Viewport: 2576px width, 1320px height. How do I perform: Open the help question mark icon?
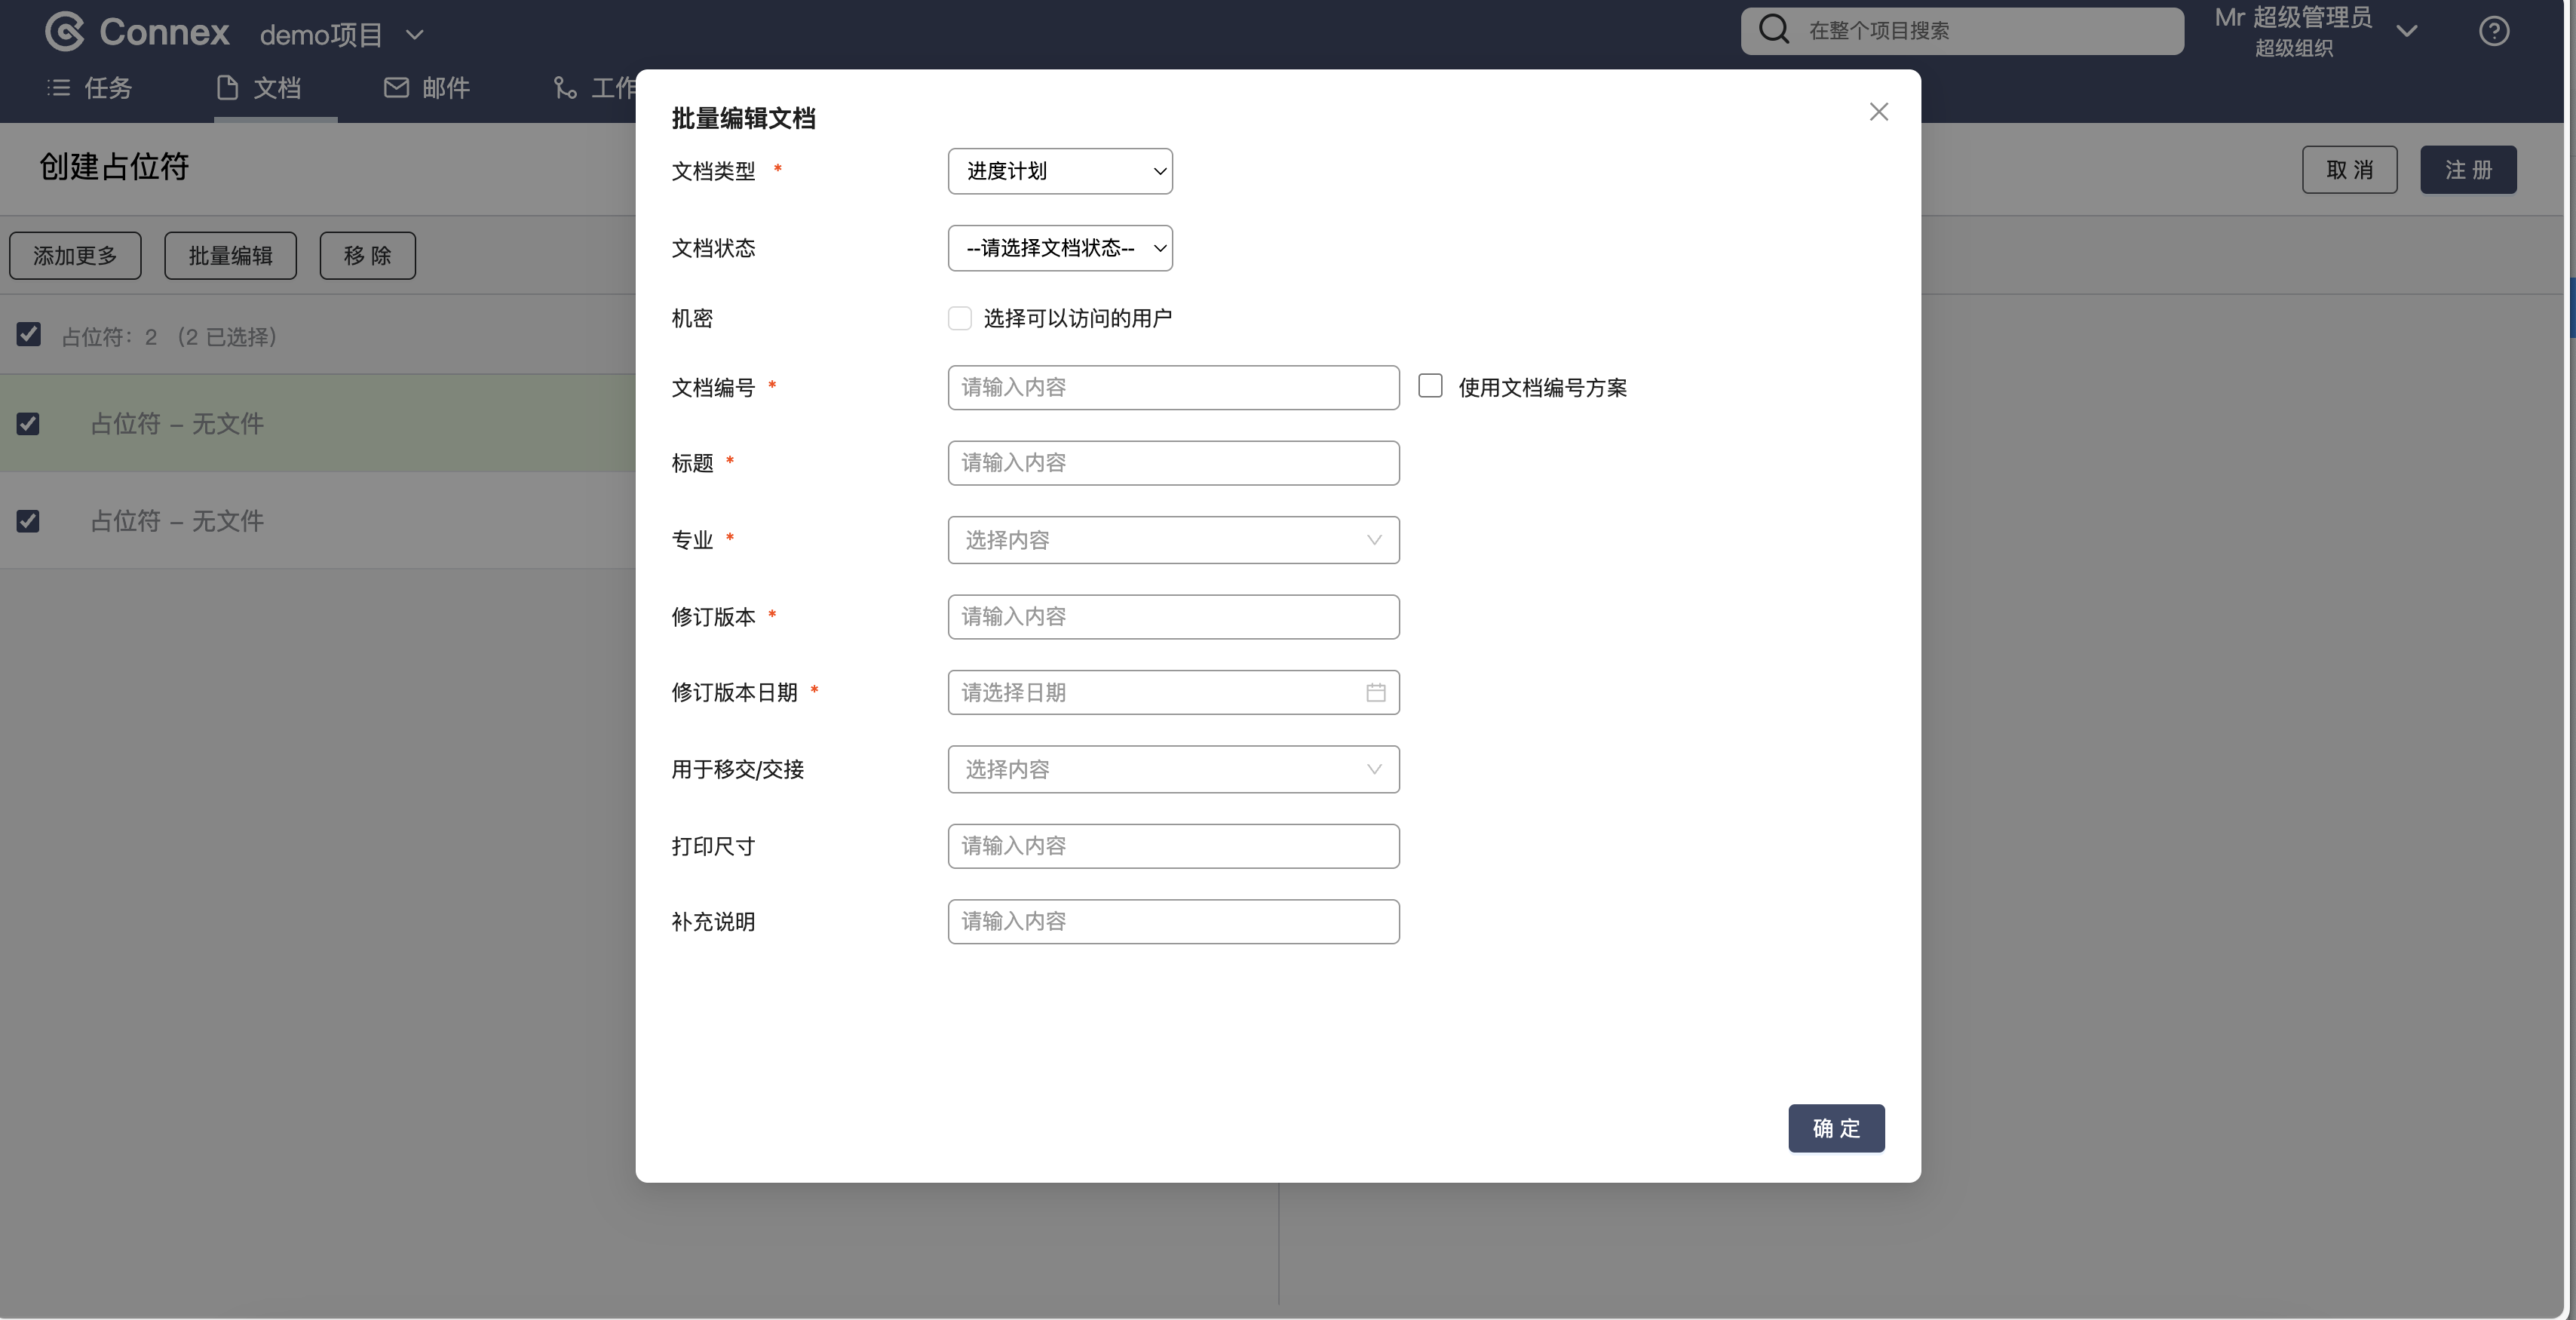[x=2493, y=32]
